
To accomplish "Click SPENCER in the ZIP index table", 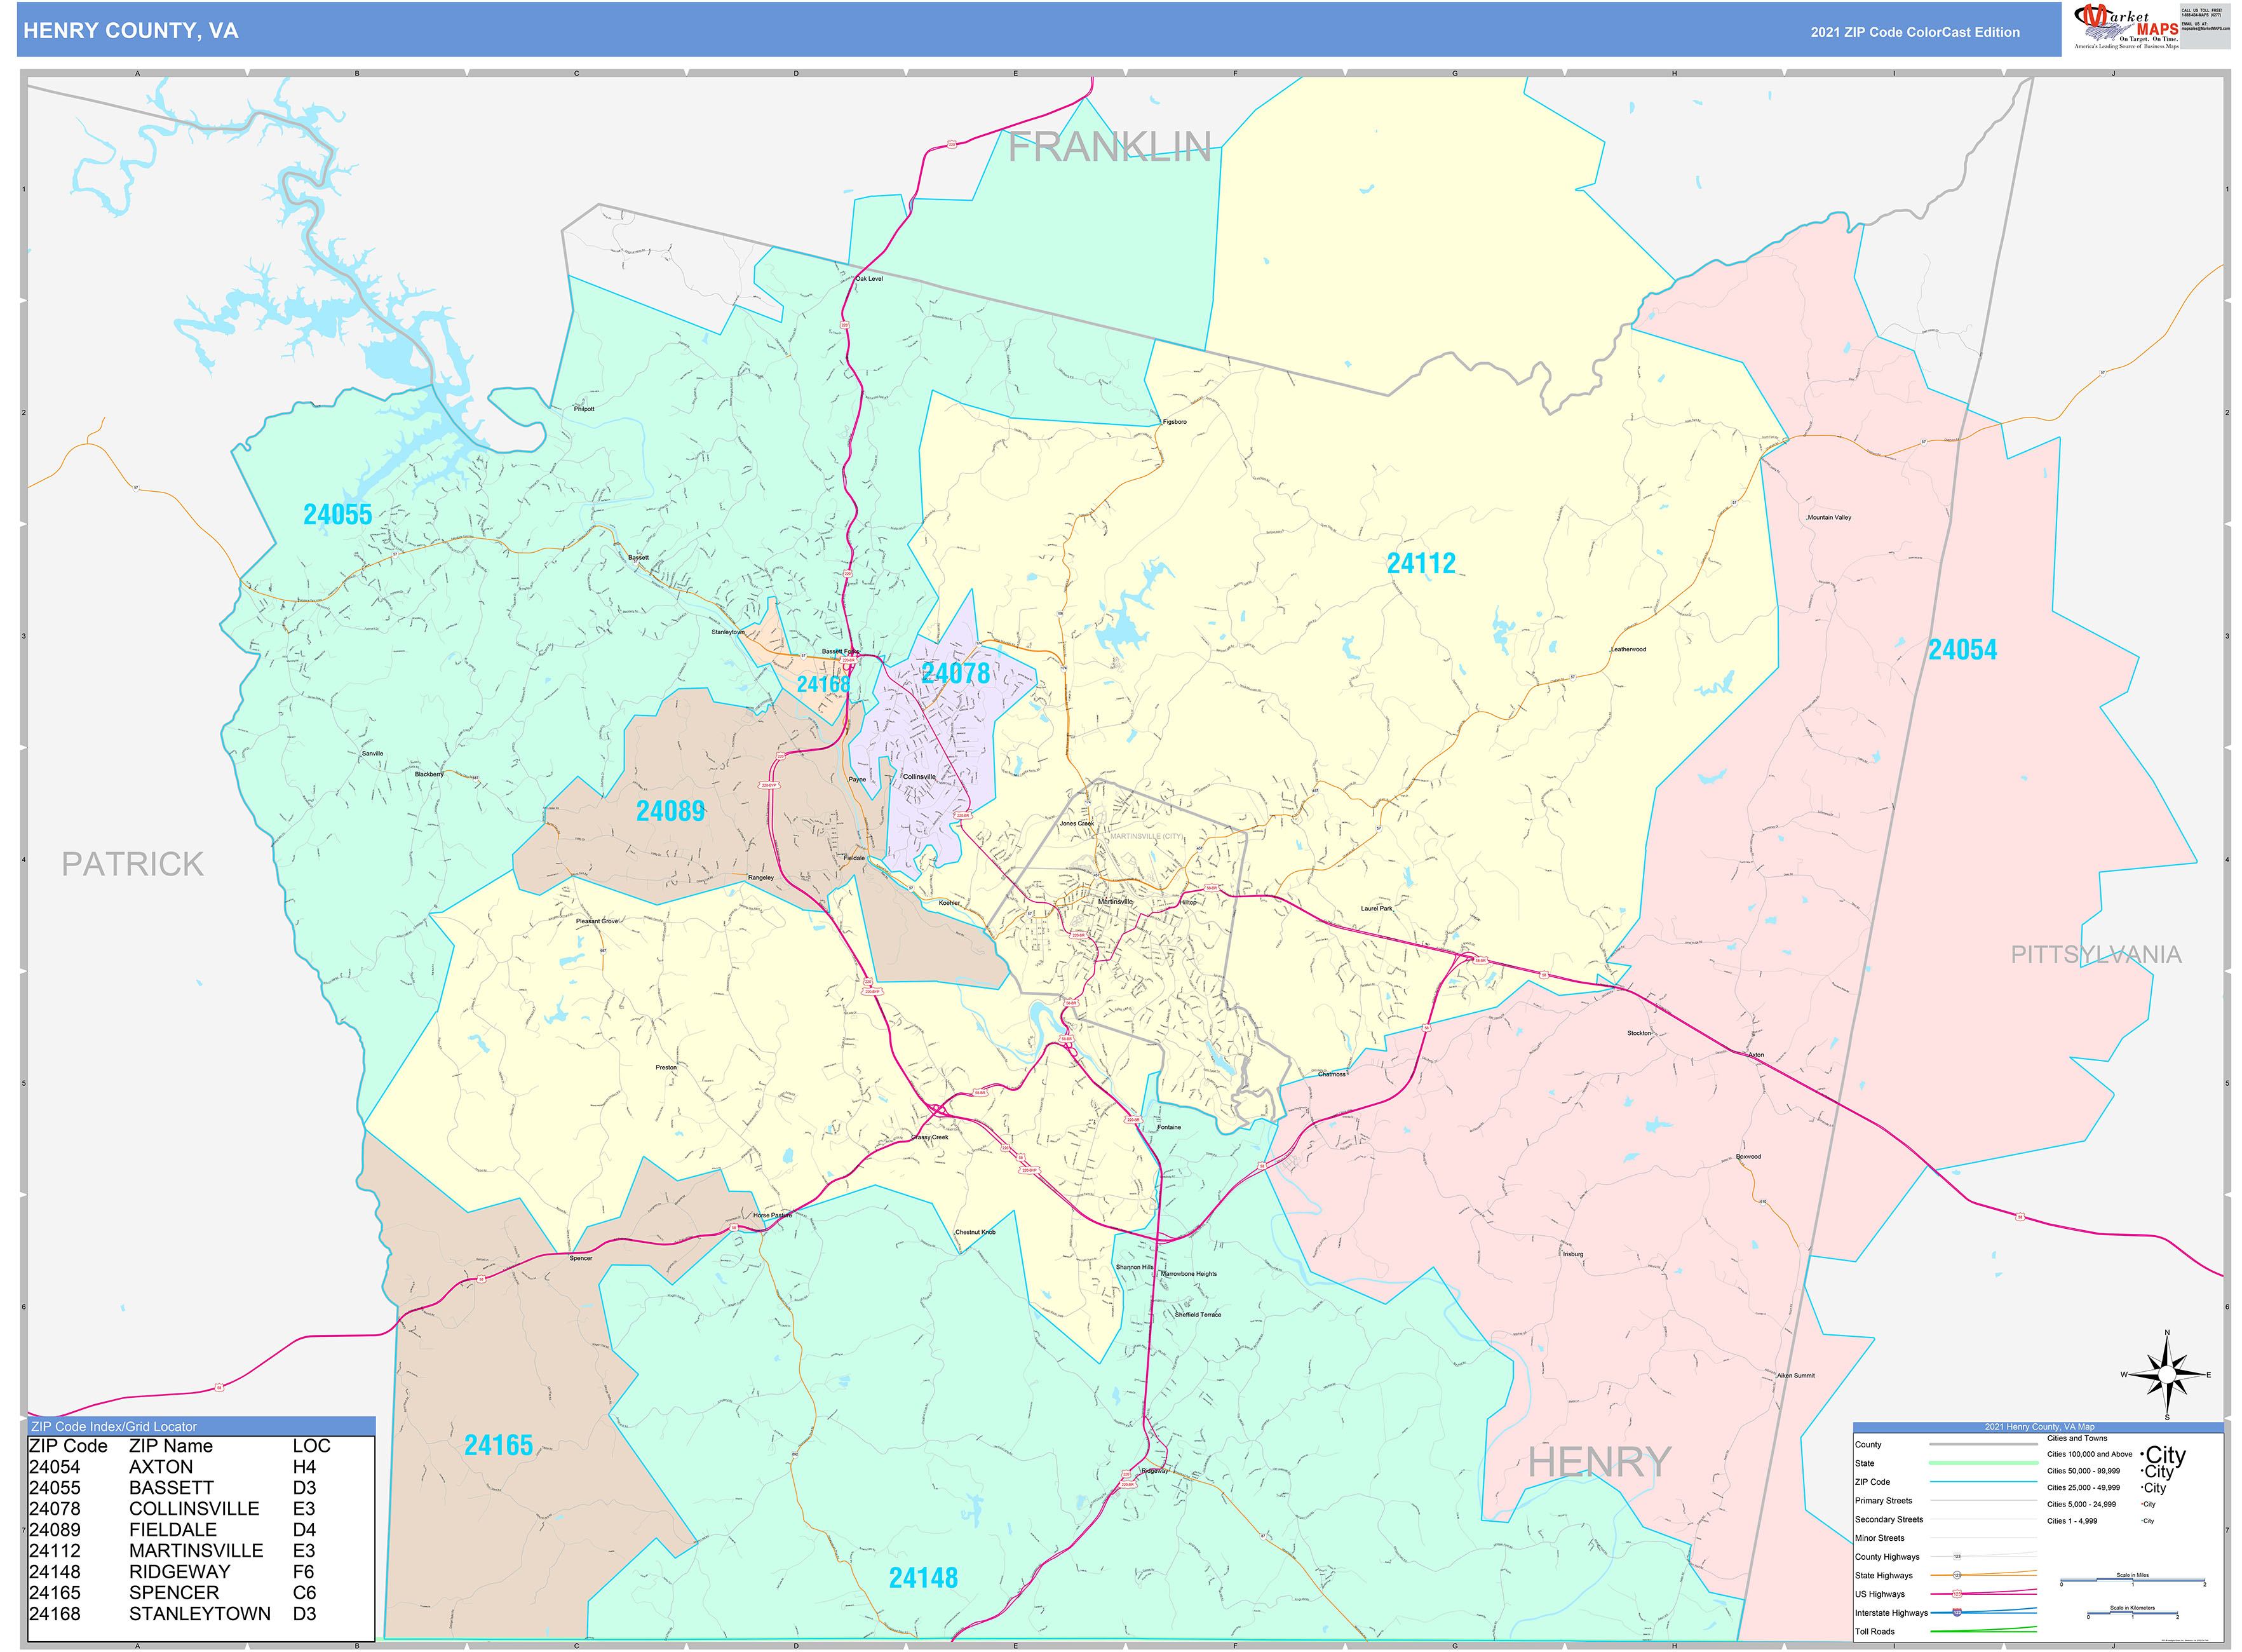I will pyautogui.click(x=174, y=1593).
